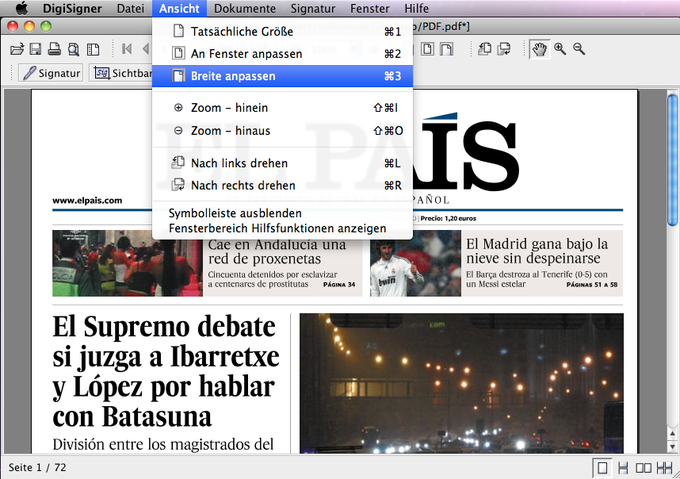Choose An Fenster anpassen entry
Screen dimensions: 680x479
point(282,53)
